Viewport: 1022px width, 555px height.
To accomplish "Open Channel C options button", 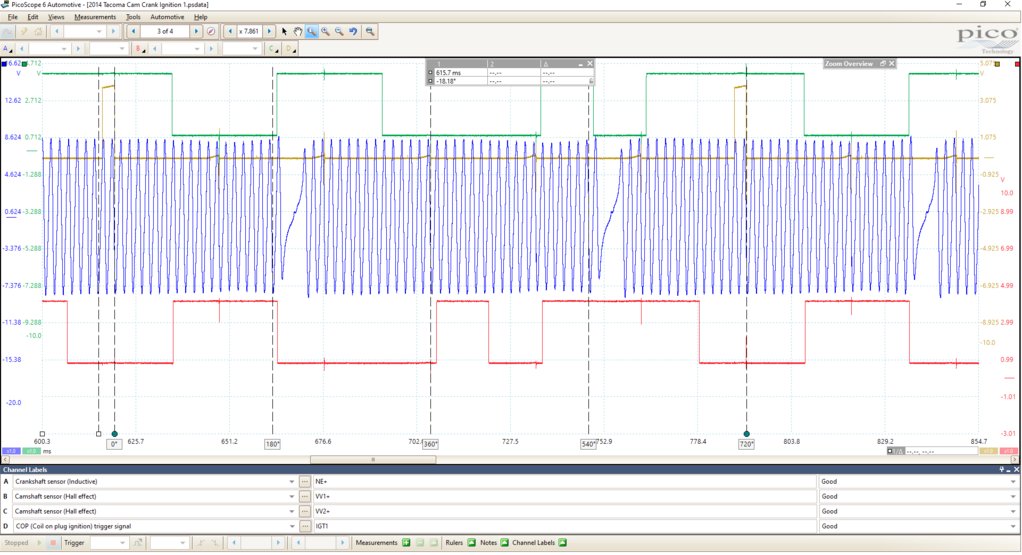I will point(274,49).
